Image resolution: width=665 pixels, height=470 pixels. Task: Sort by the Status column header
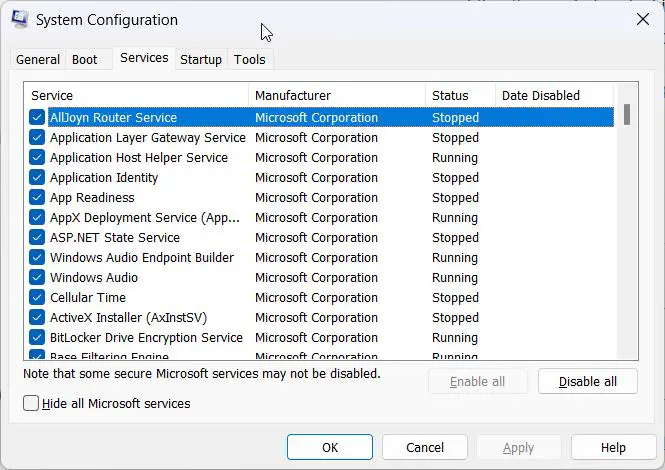(461, 95)
